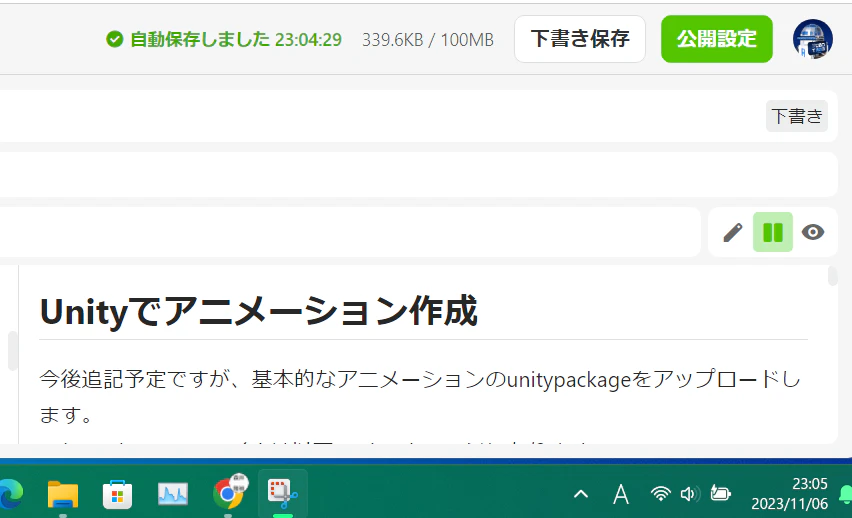Click the preview pane scrollbar thumb
The image size is (852, 518).
pos(832,275)
